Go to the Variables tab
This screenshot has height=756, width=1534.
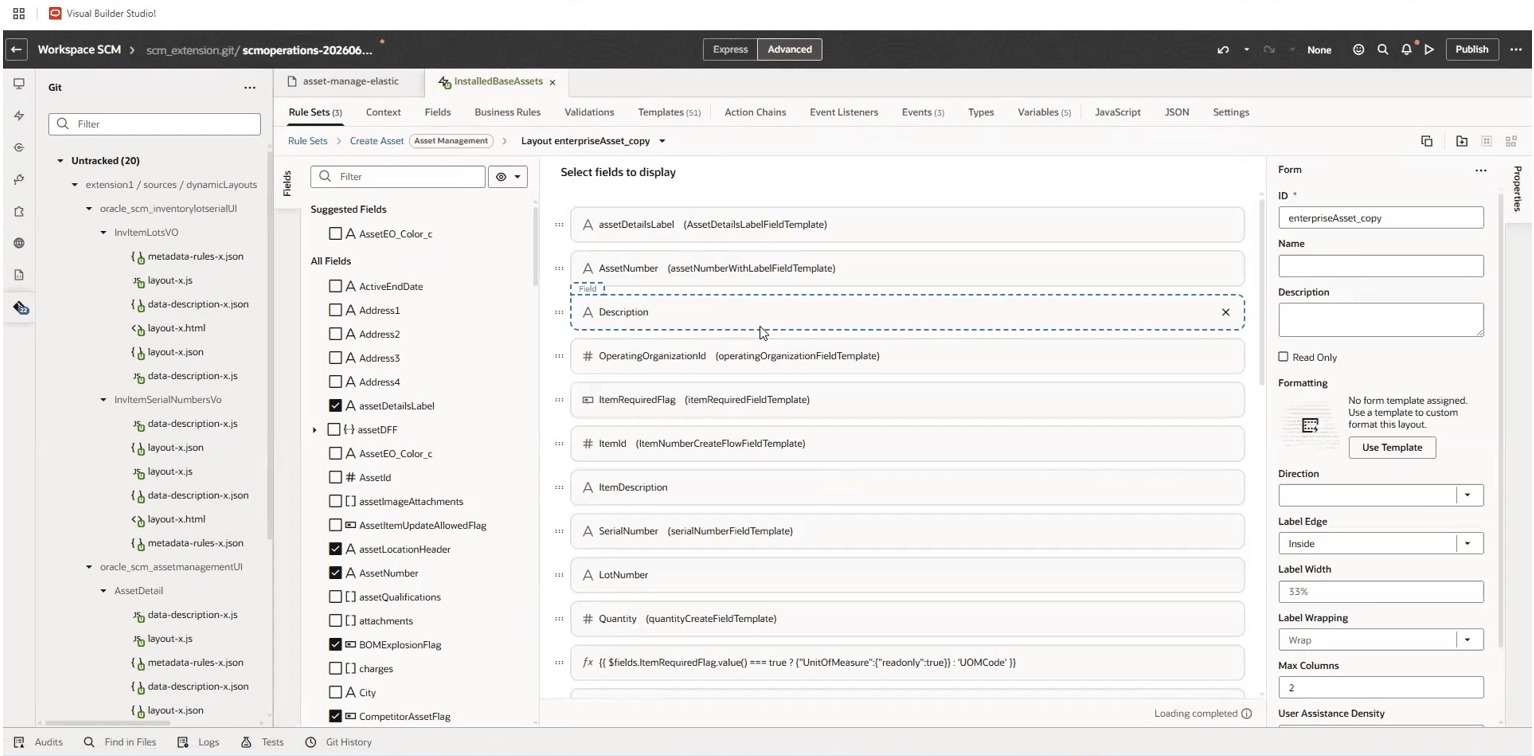[1044, 112]
